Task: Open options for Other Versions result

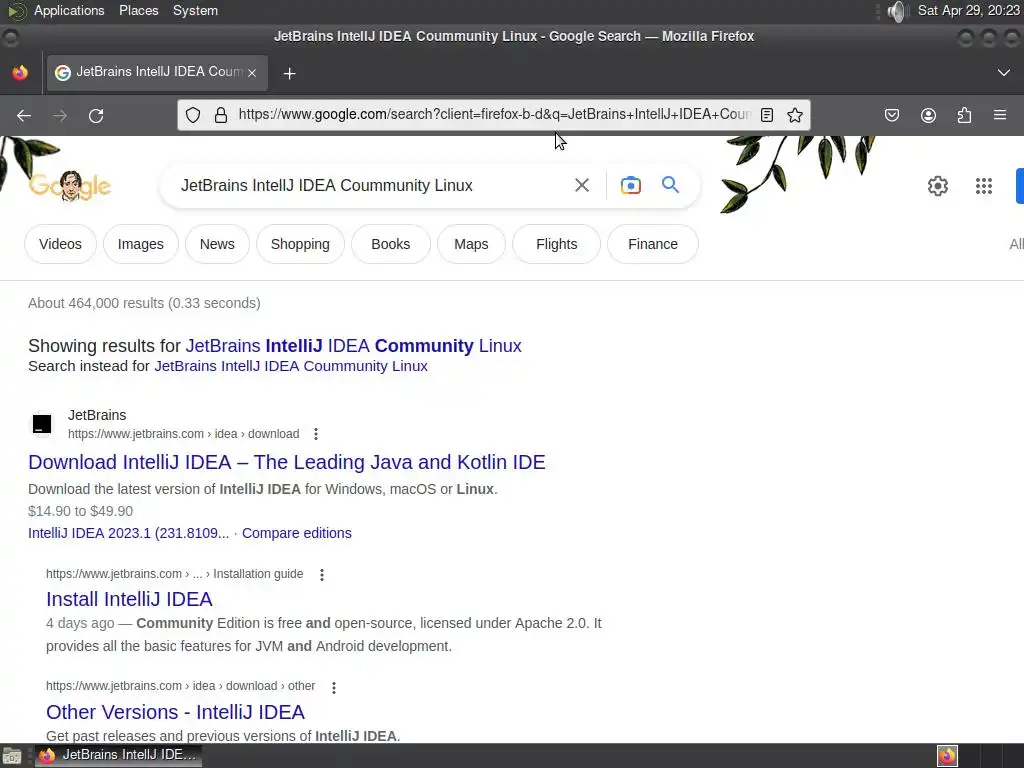Action: coord(334,687)
